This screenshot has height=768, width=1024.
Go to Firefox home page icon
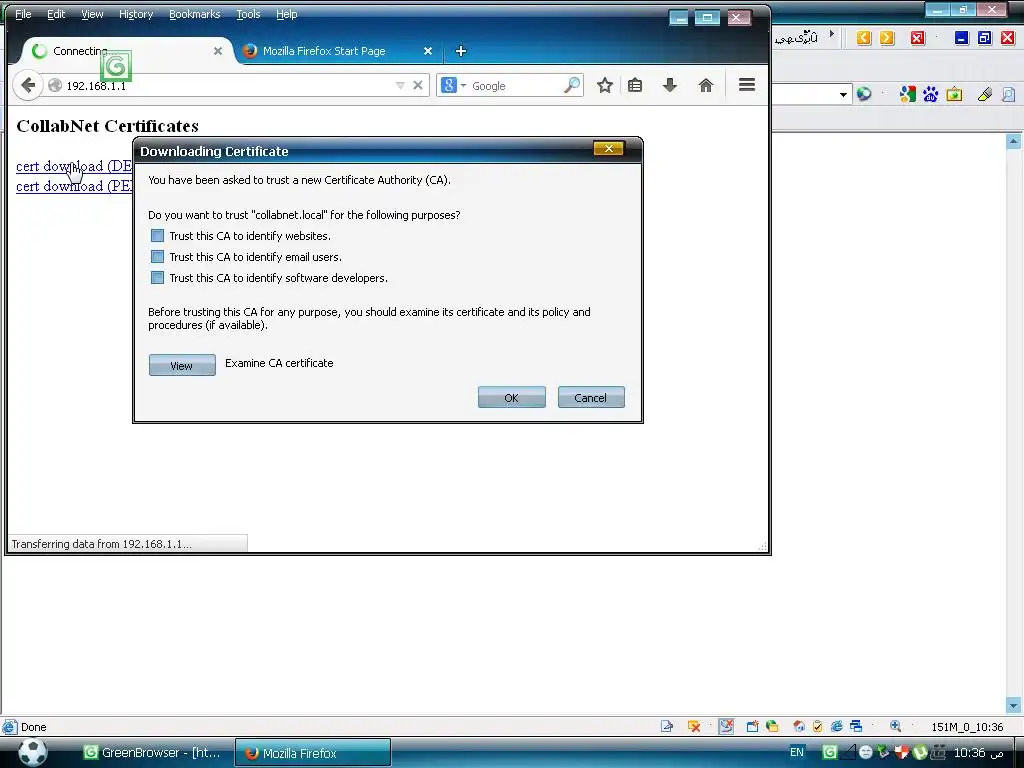coord(706,85)
